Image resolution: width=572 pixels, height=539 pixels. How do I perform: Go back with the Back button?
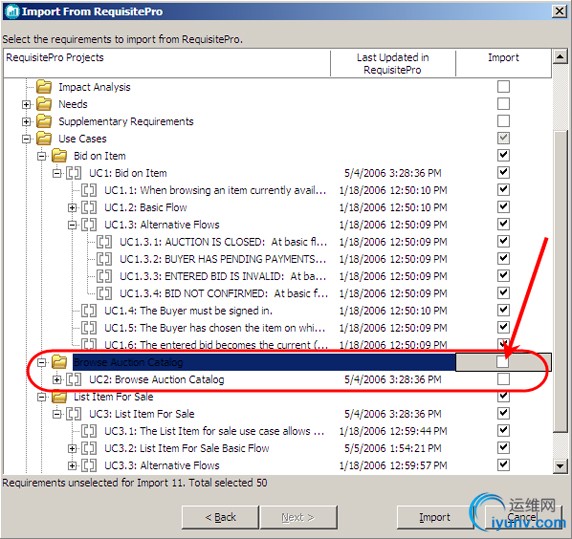tap(220, 517)
